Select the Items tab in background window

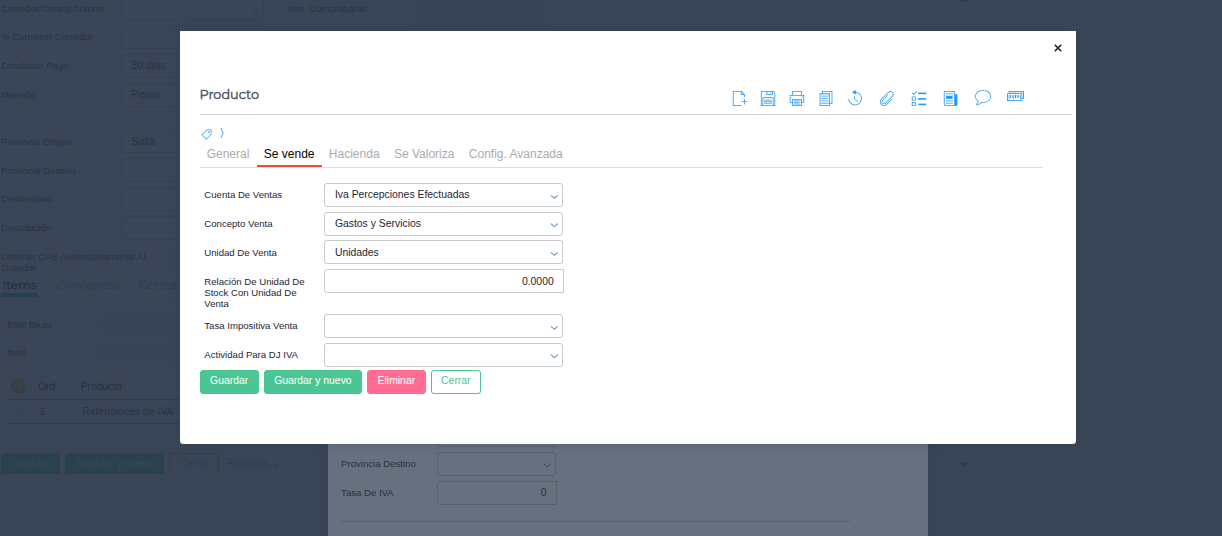[x=20, y=286]
